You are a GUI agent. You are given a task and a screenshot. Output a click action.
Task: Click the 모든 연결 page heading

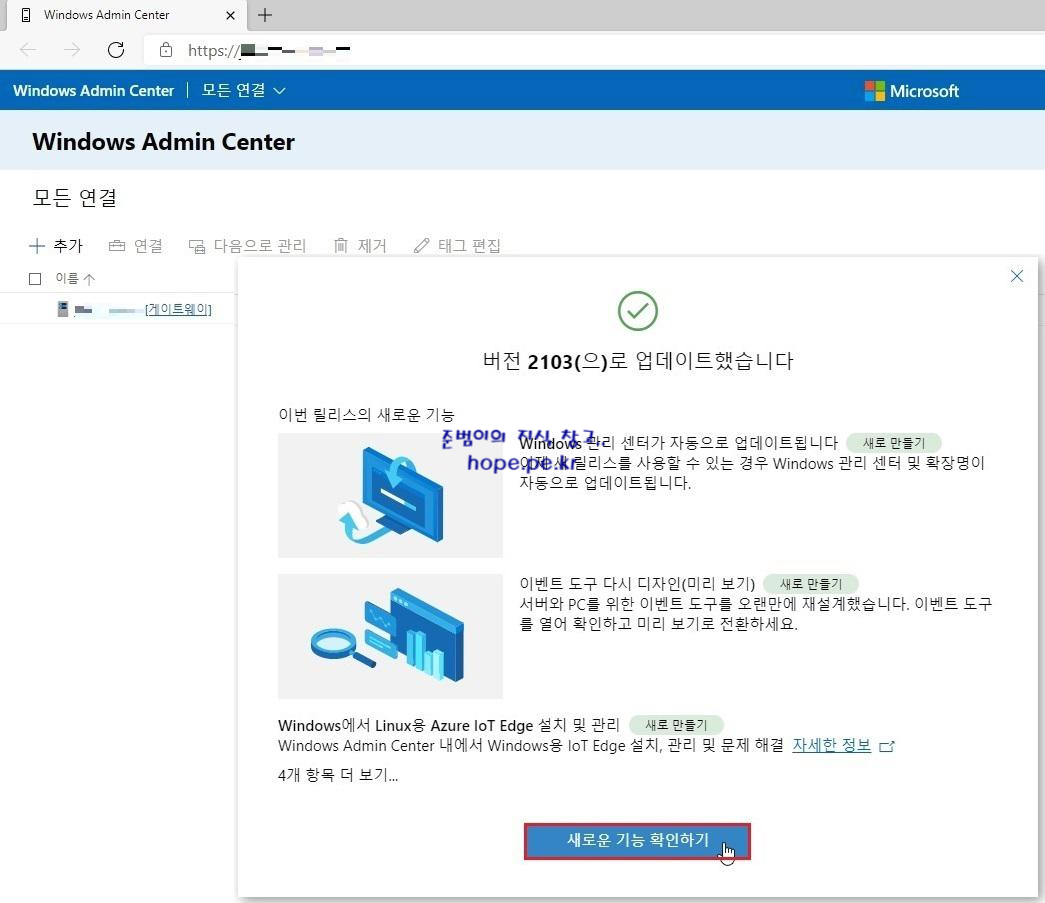(75, 198)
